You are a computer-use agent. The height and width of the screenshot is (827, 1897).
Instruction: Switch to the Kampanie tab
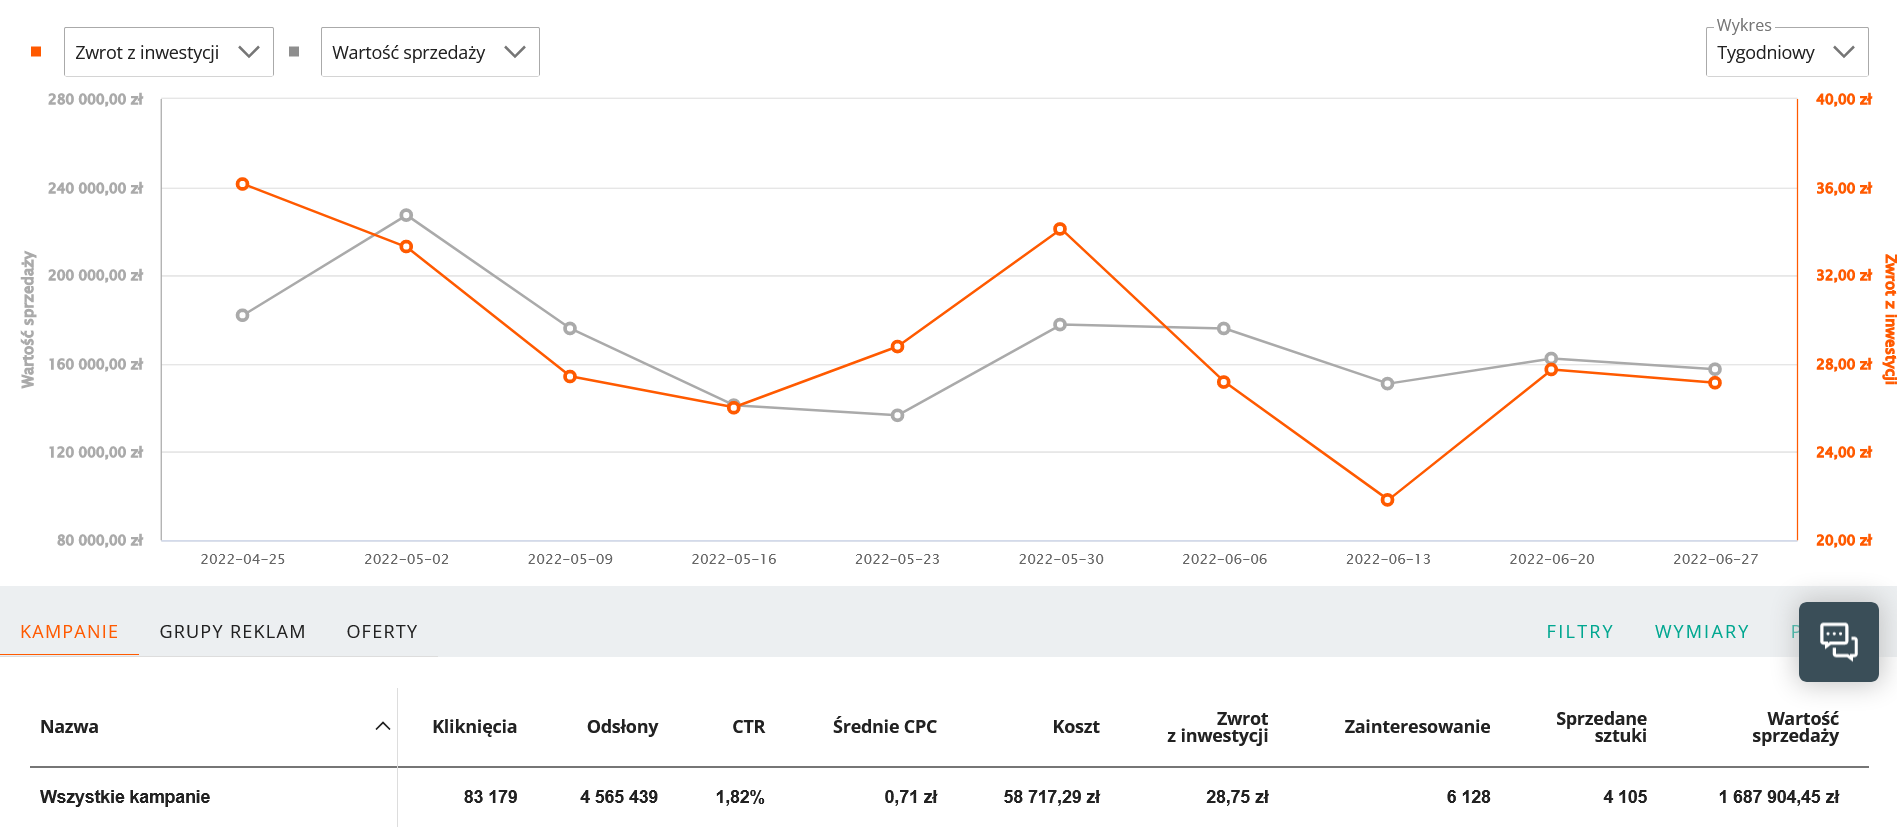[69, 632]
